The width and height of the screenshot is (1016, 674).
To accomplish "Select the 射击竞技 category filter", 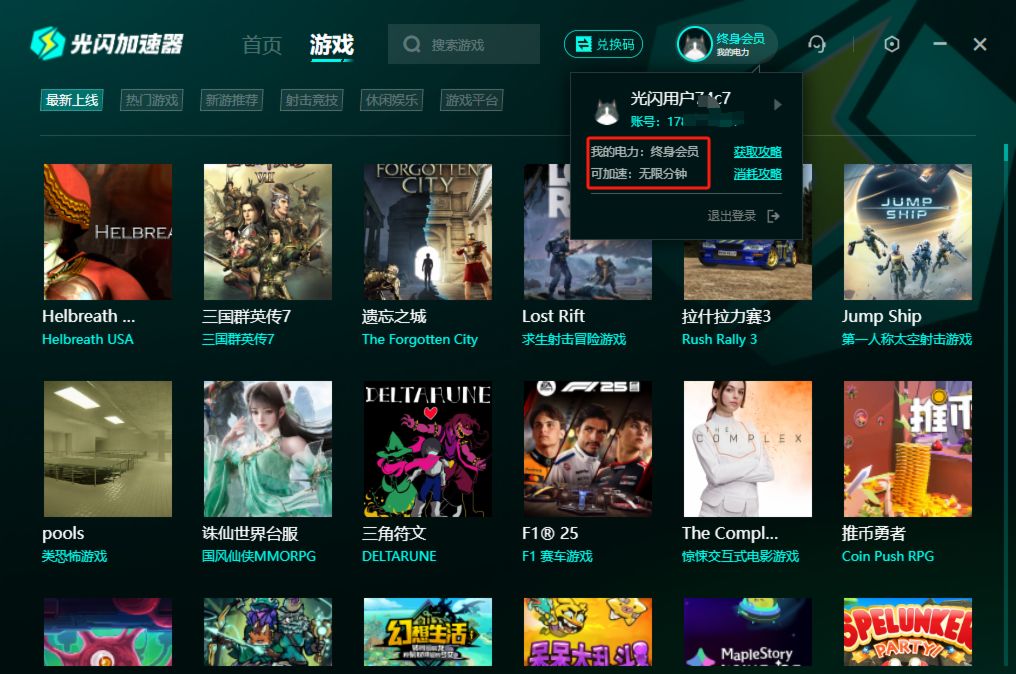I will tap(312, 100).
